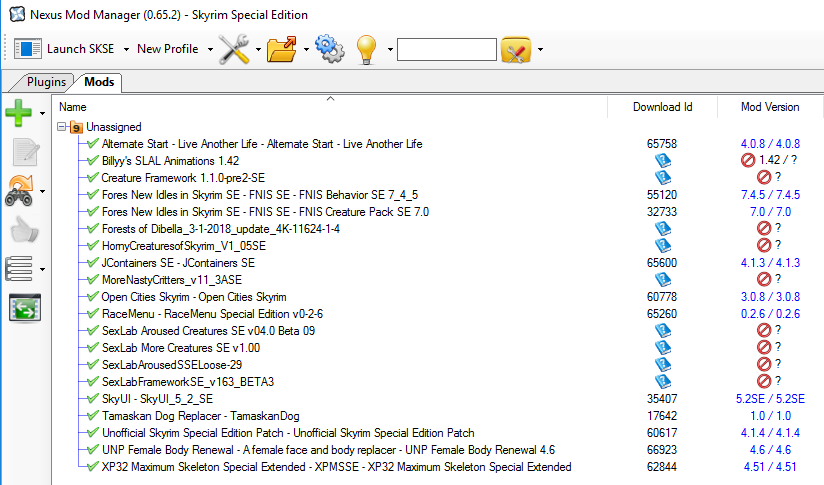Toggle checkmark for FNIS Behavior SE
The width and height of the screenshot is (824, 485).
(x=93, y=194)
